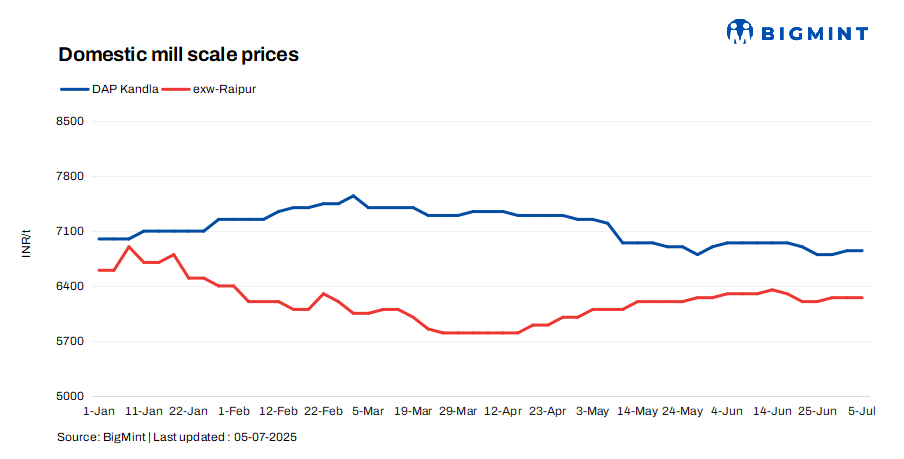The width and height of the screenshot is (904, 459).
Task: Click the blue DAP Kandla legend swatch
Action: point(75,89)
